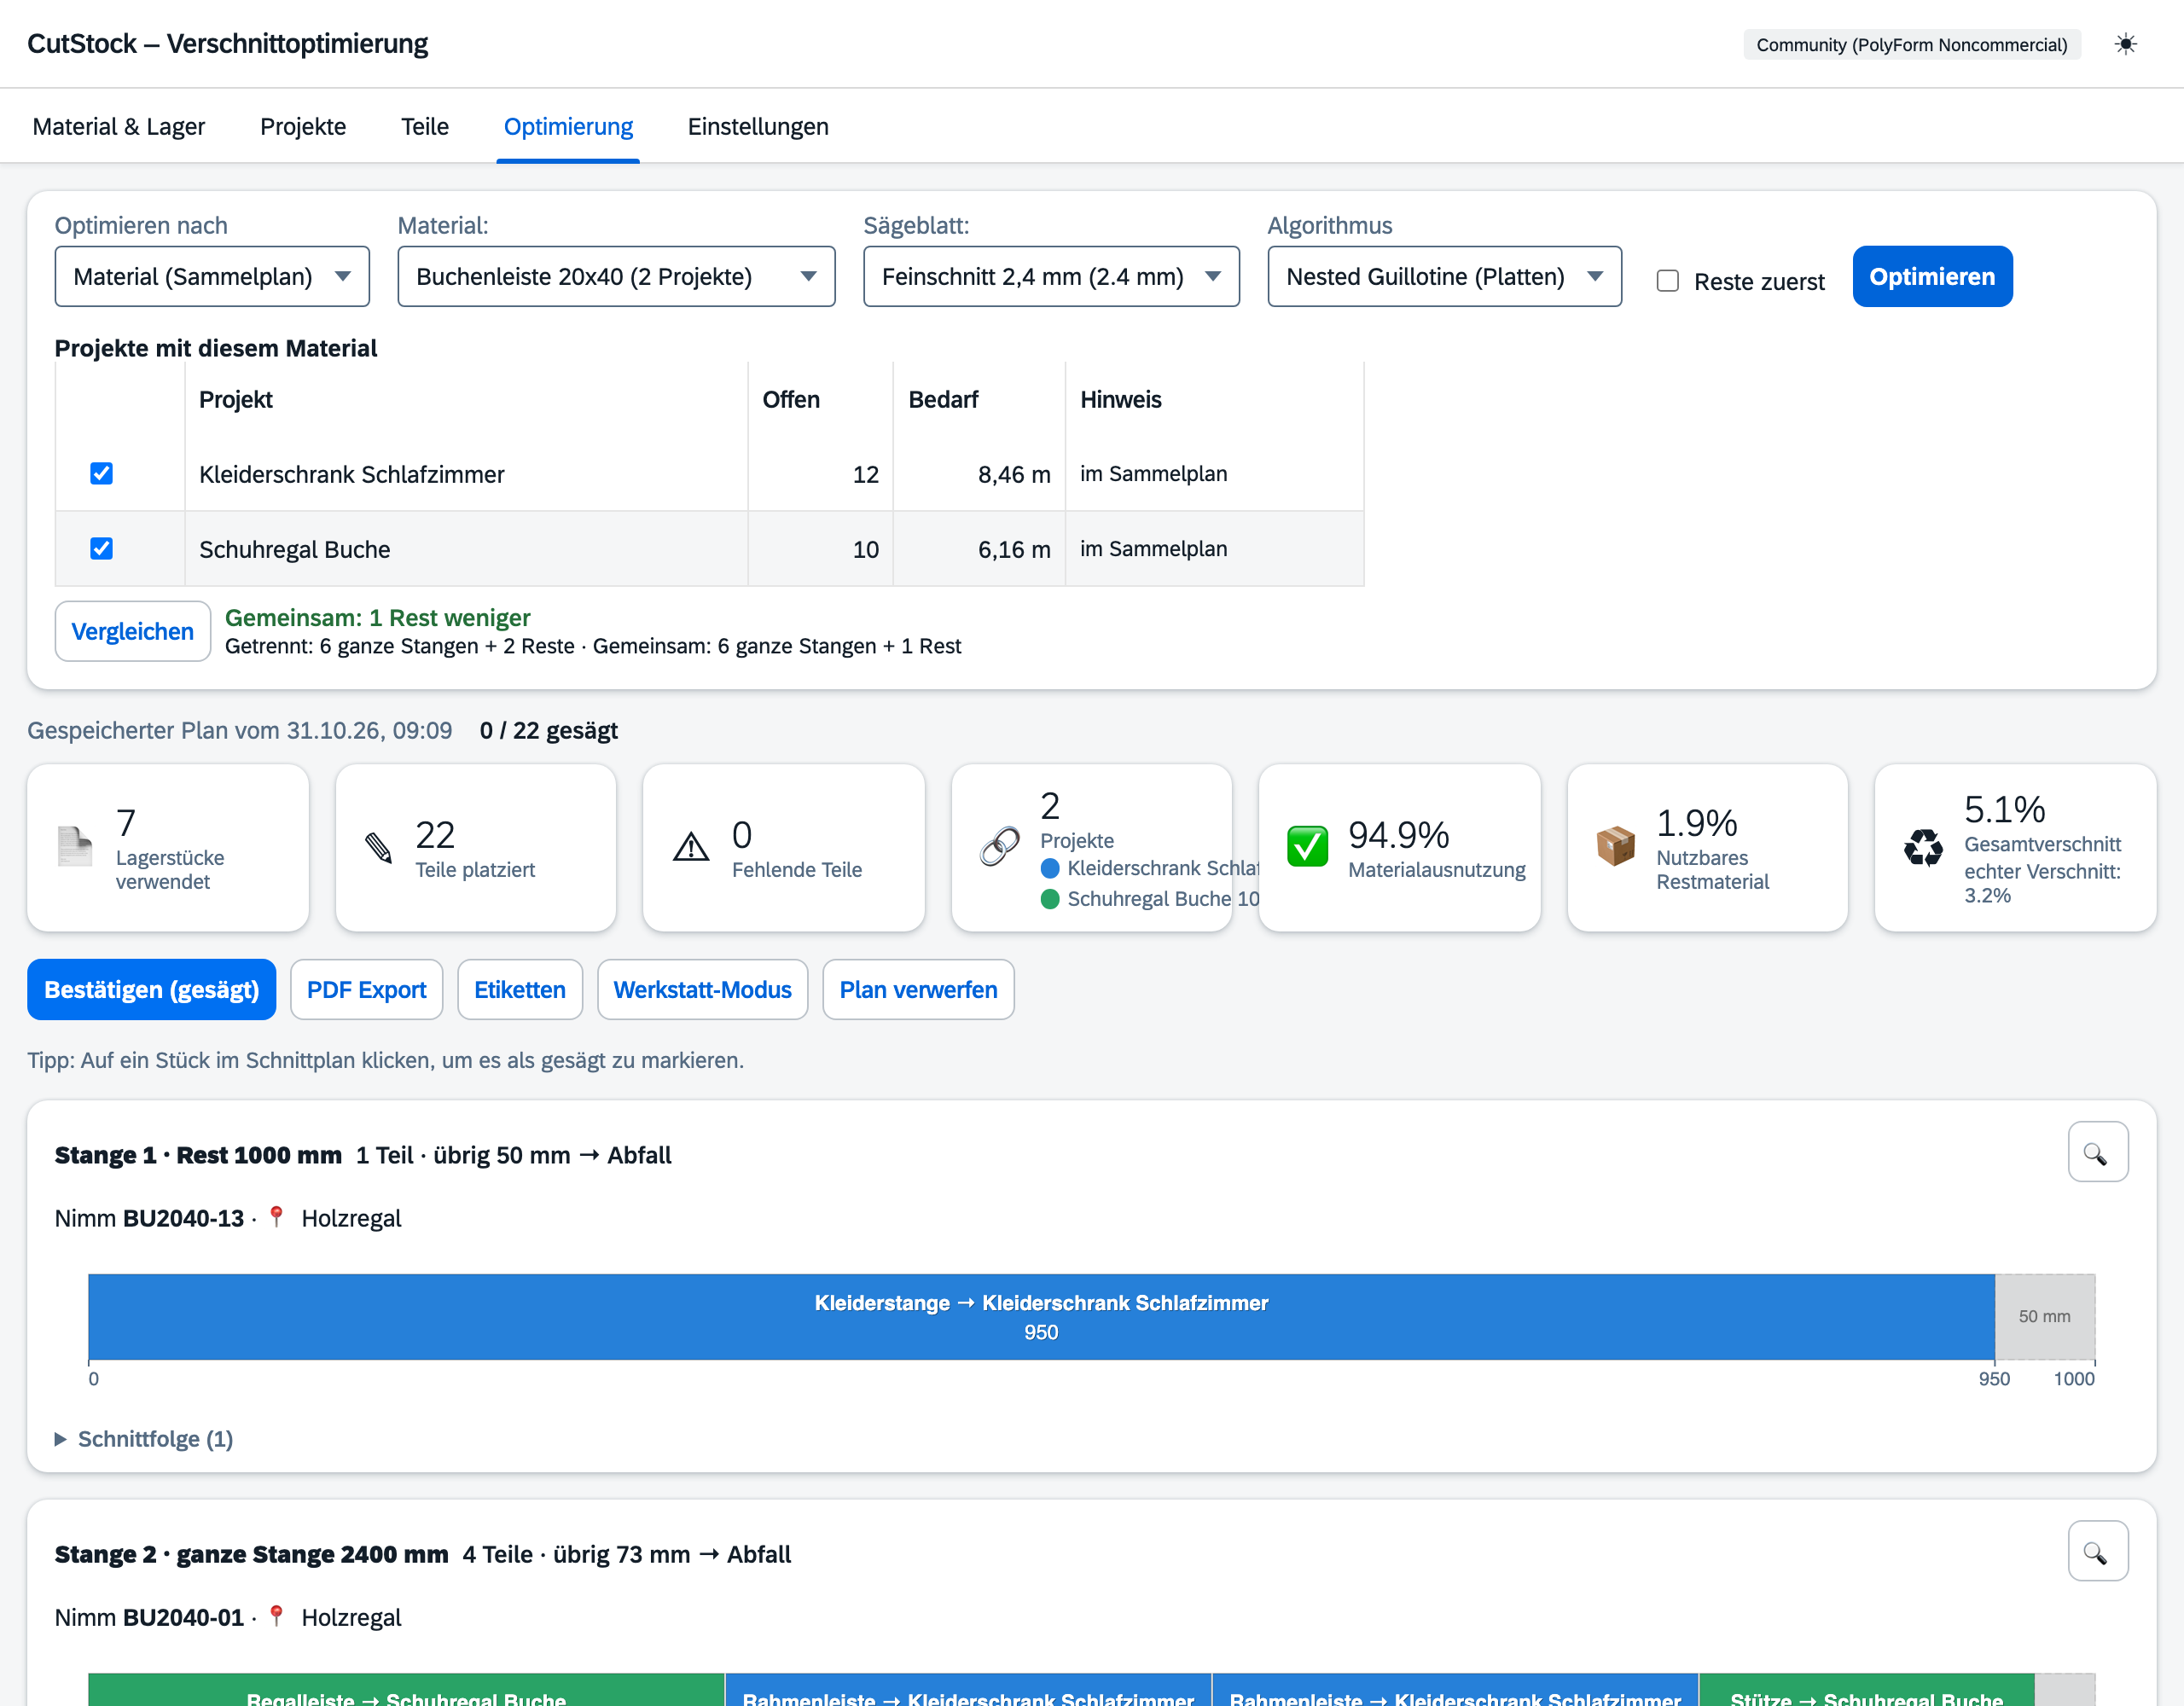This screenshot has width=2184, height=1706.
Task: Click the Vergleichen button
Action: coord(132,631)
